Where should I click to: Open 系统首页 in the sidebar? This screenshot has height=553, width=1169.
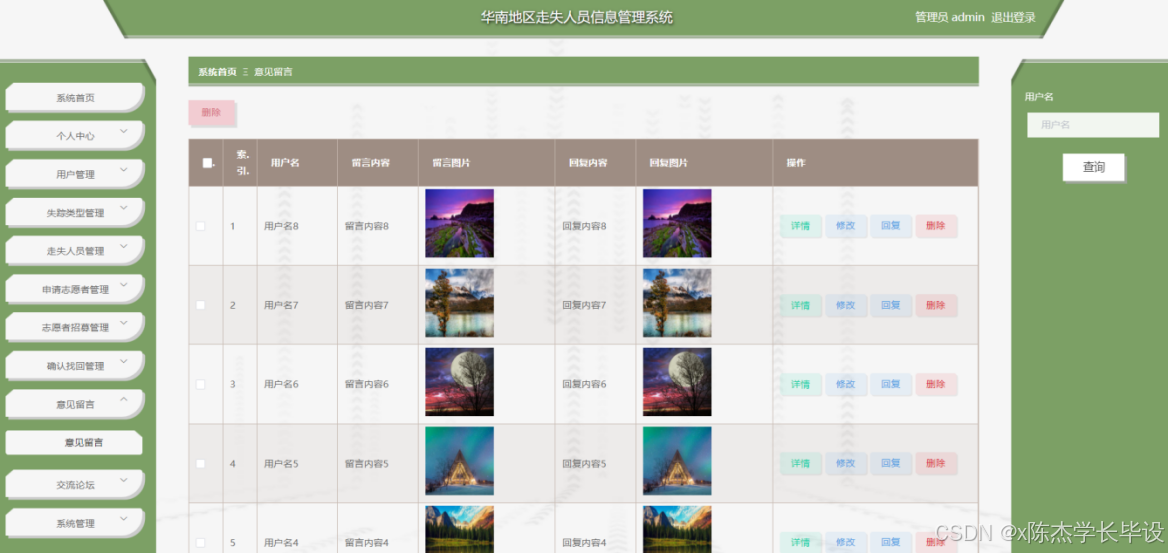click(75, 98)
